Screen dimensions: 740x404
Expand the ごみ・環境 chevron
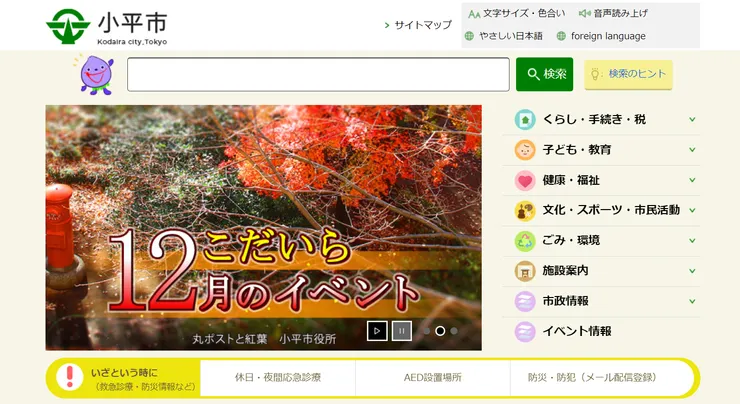(692, 240)
